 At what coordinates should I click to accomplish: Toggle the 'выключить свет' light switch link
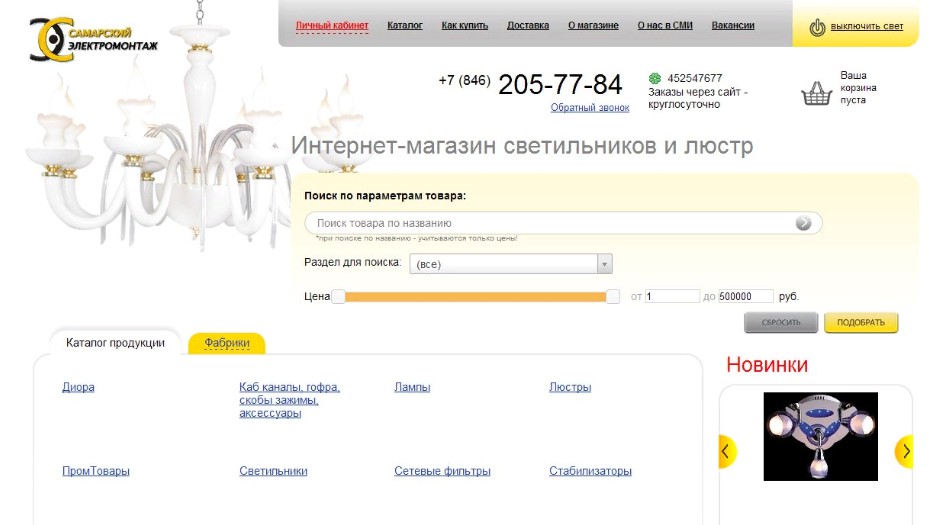[866, 27]
